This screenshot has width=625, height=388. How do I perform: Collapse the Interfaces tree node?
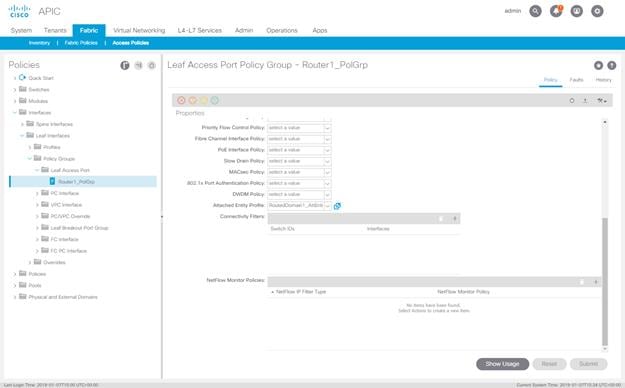15,112
